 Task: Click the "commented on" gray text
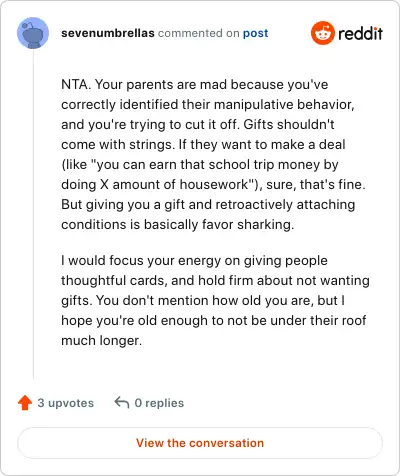(199, 33)
